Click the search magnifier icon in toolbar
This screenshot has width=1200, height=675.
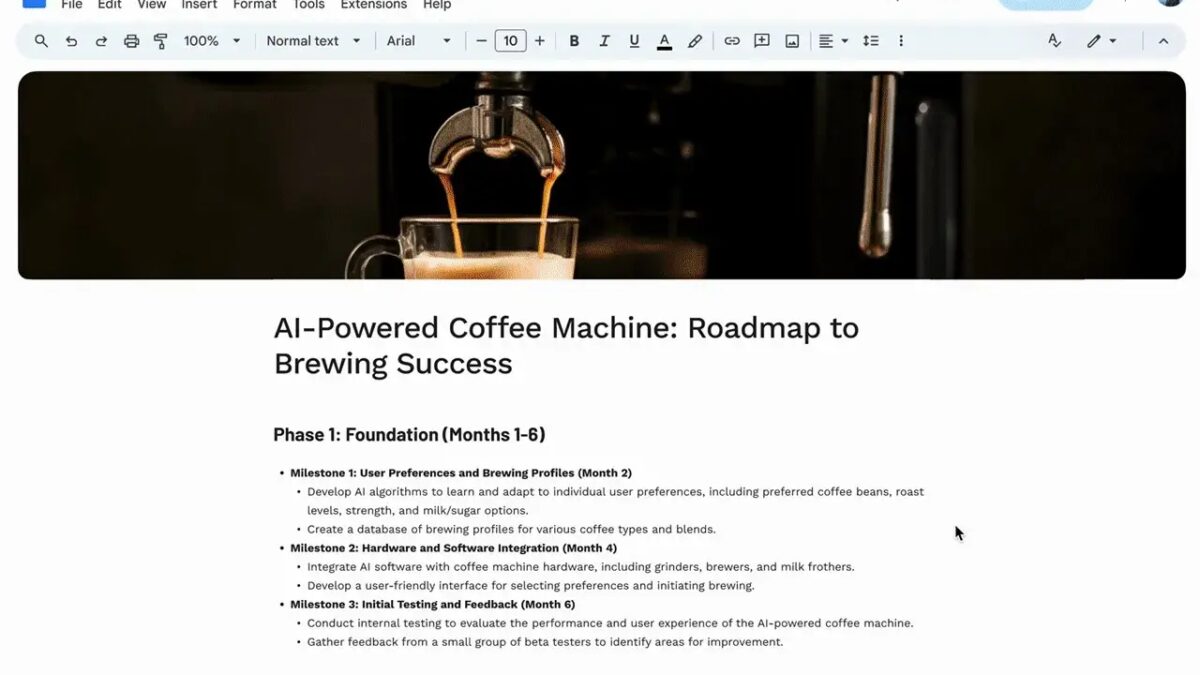coord(41,41)
